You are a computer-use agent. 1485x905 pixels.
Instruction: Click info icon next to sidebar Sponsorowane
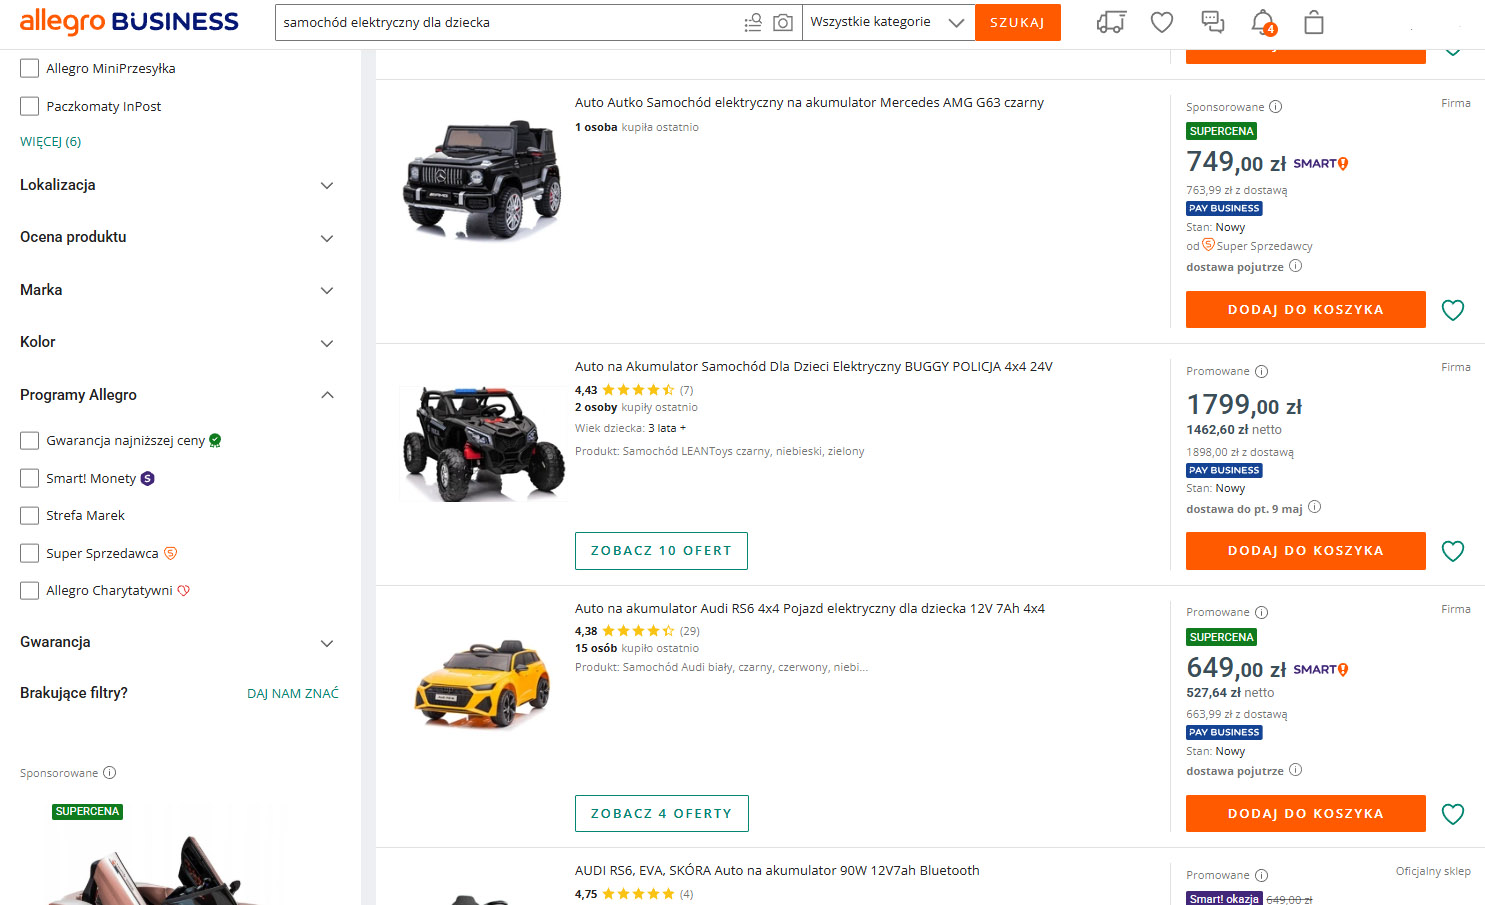110,772
